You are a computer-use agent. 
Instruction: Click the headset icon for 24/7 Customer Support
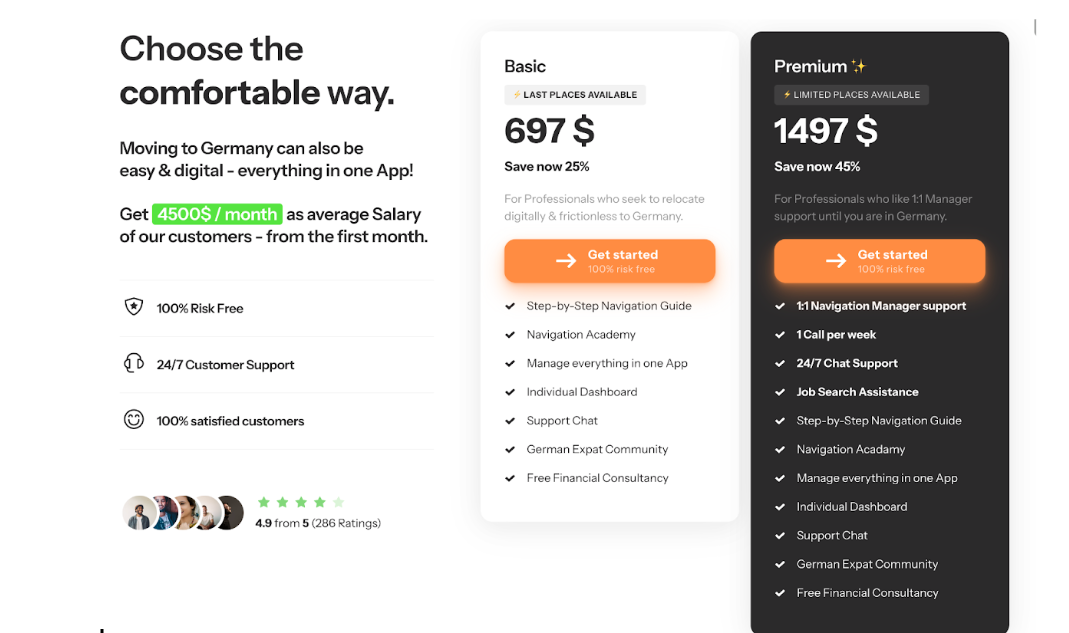tap(134, 363)
